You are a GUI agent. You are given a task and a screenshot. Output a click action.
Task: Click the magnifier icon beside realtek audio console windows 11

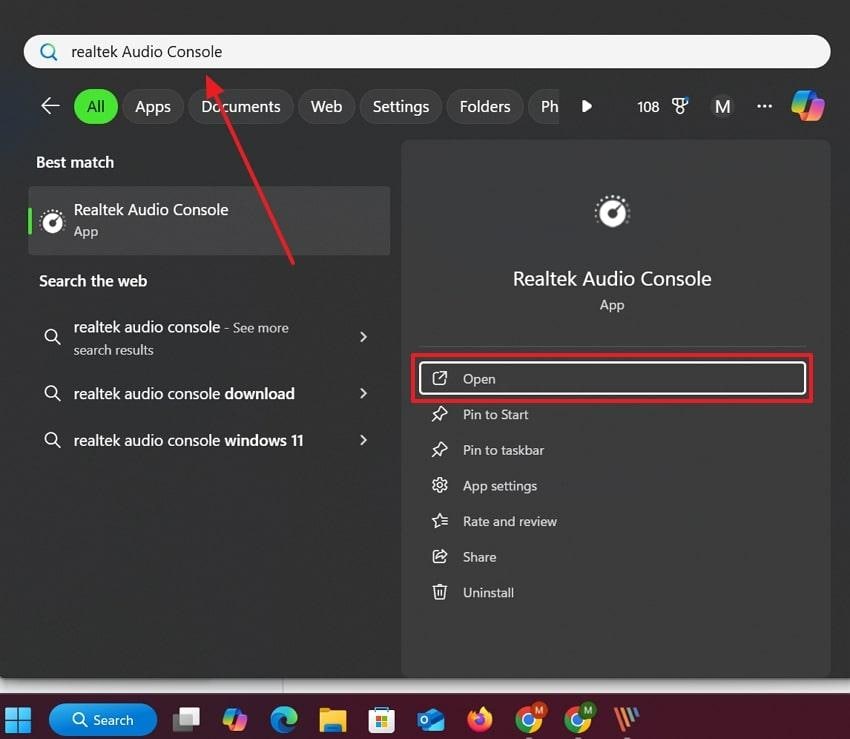52,440
